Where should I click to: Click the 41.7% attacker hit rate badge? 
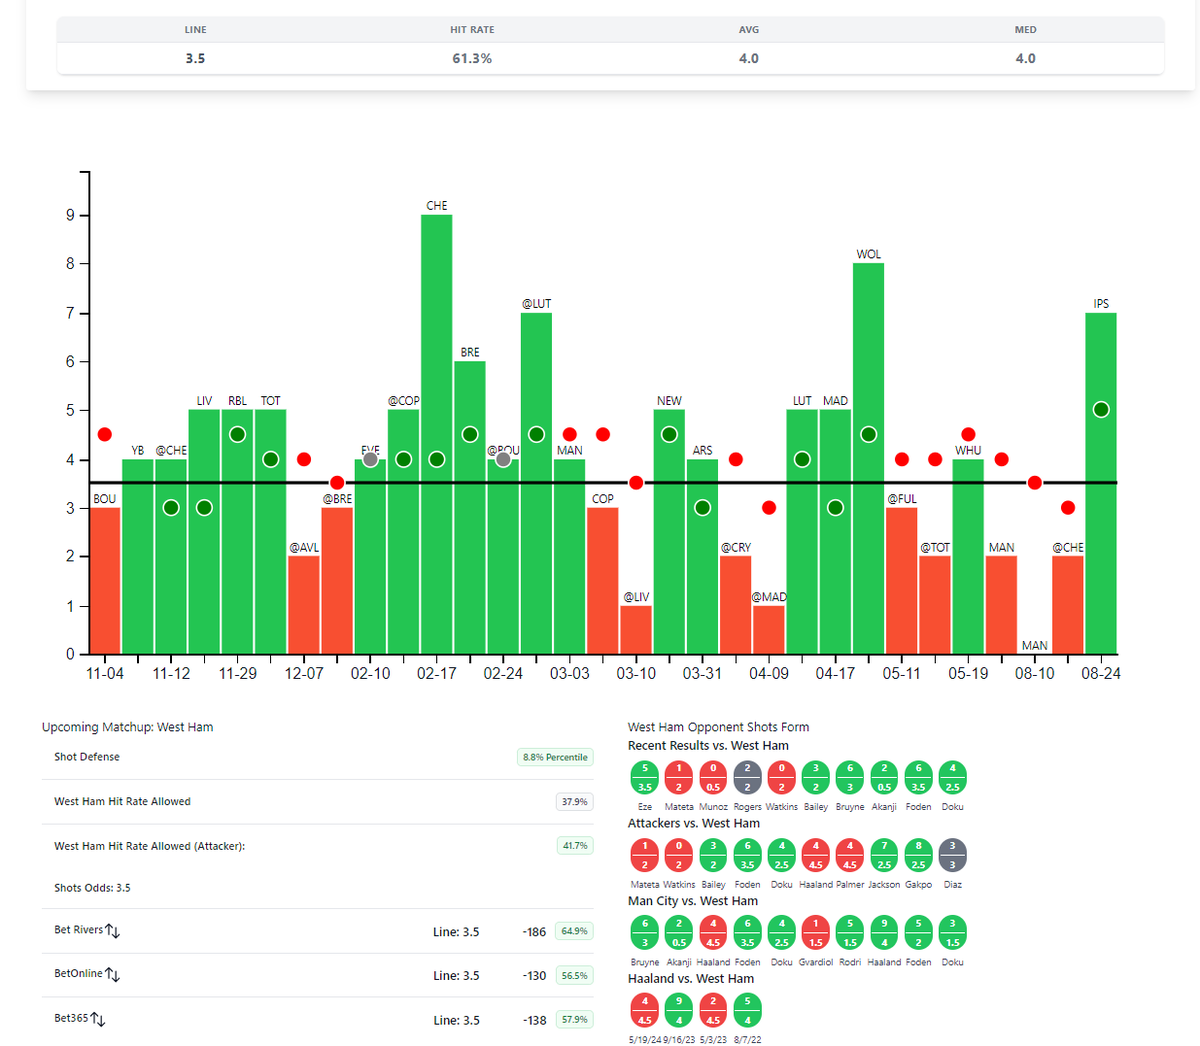tap(575, 845)
